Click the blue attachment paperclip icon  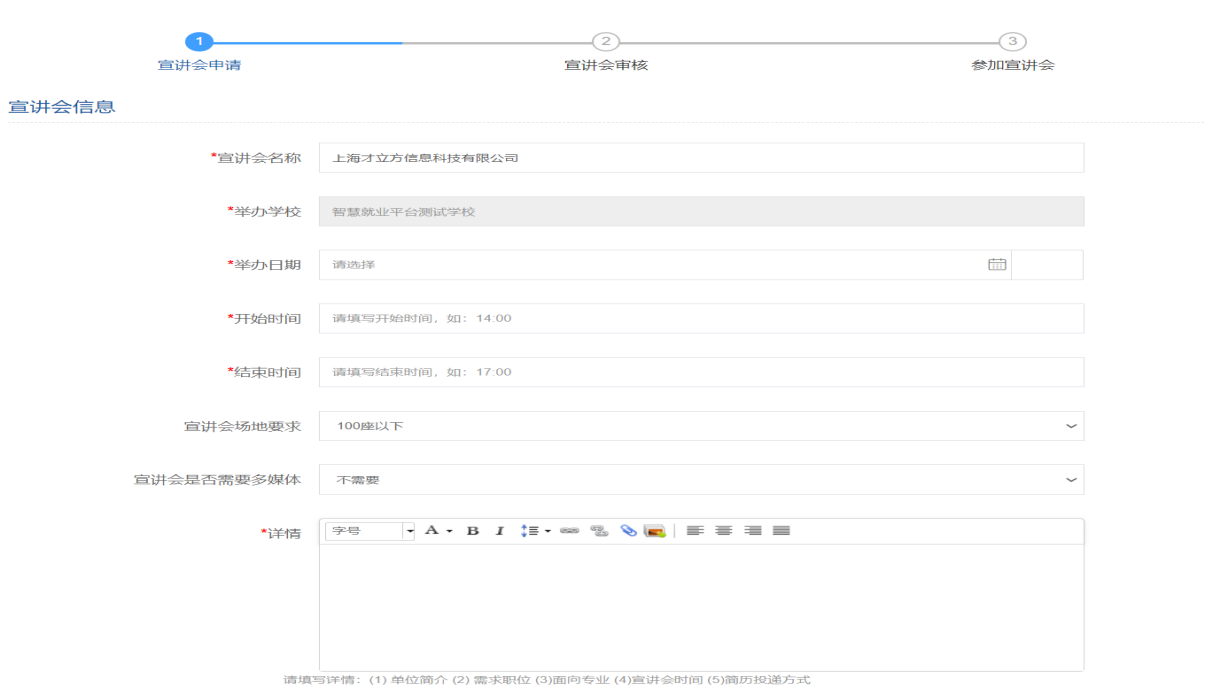pos(628,531)
